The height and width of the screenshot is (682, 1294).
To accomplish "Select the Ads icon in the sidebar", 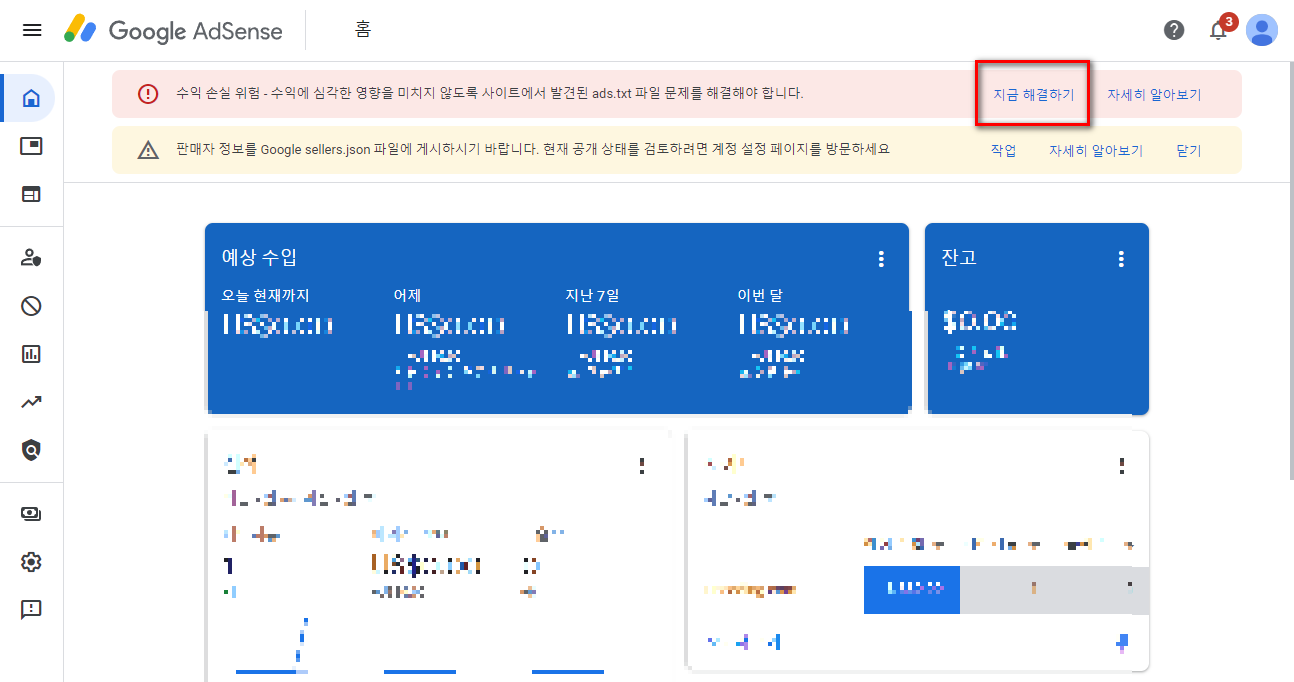I will tap(30, 145).
